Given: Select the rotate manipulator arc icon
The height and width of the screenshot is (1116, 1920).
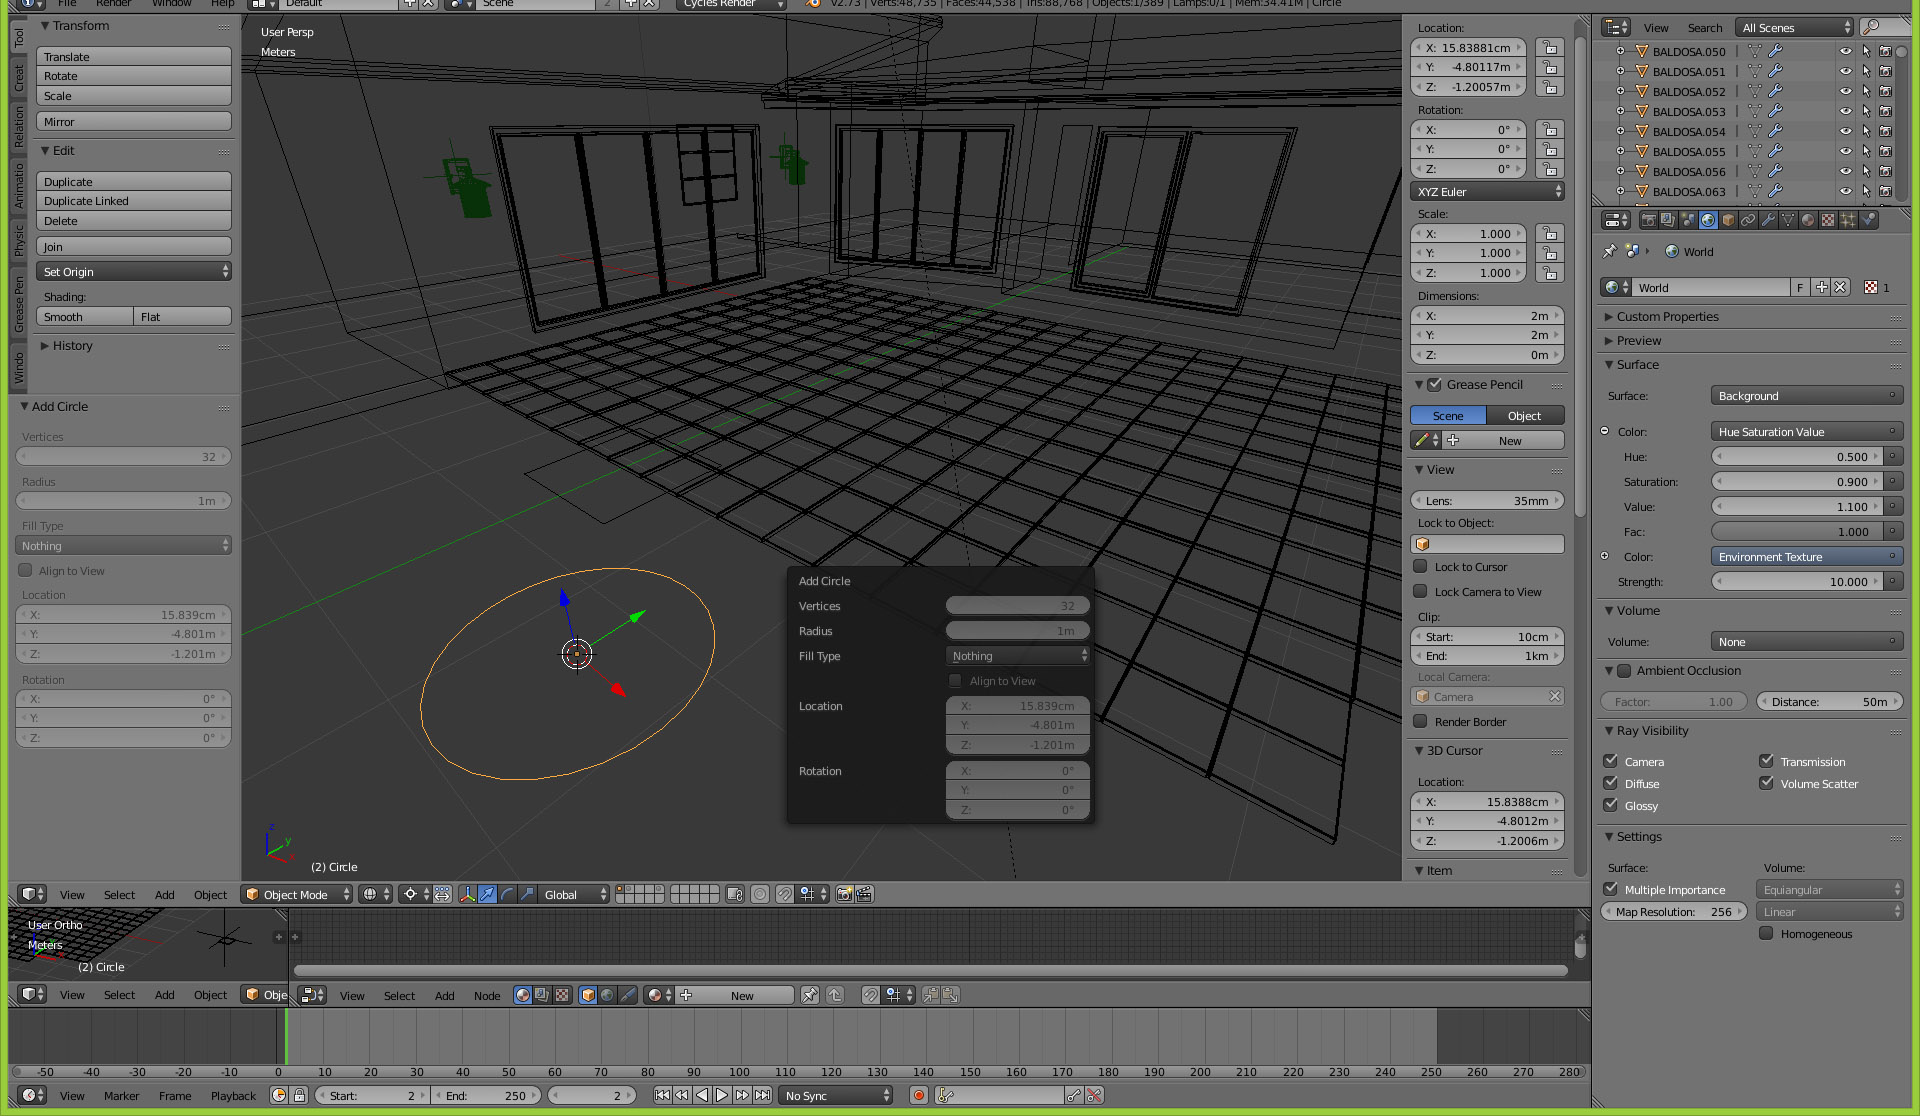Looking at the screenshot, I should pyautogui.click(x=508, y=895).
